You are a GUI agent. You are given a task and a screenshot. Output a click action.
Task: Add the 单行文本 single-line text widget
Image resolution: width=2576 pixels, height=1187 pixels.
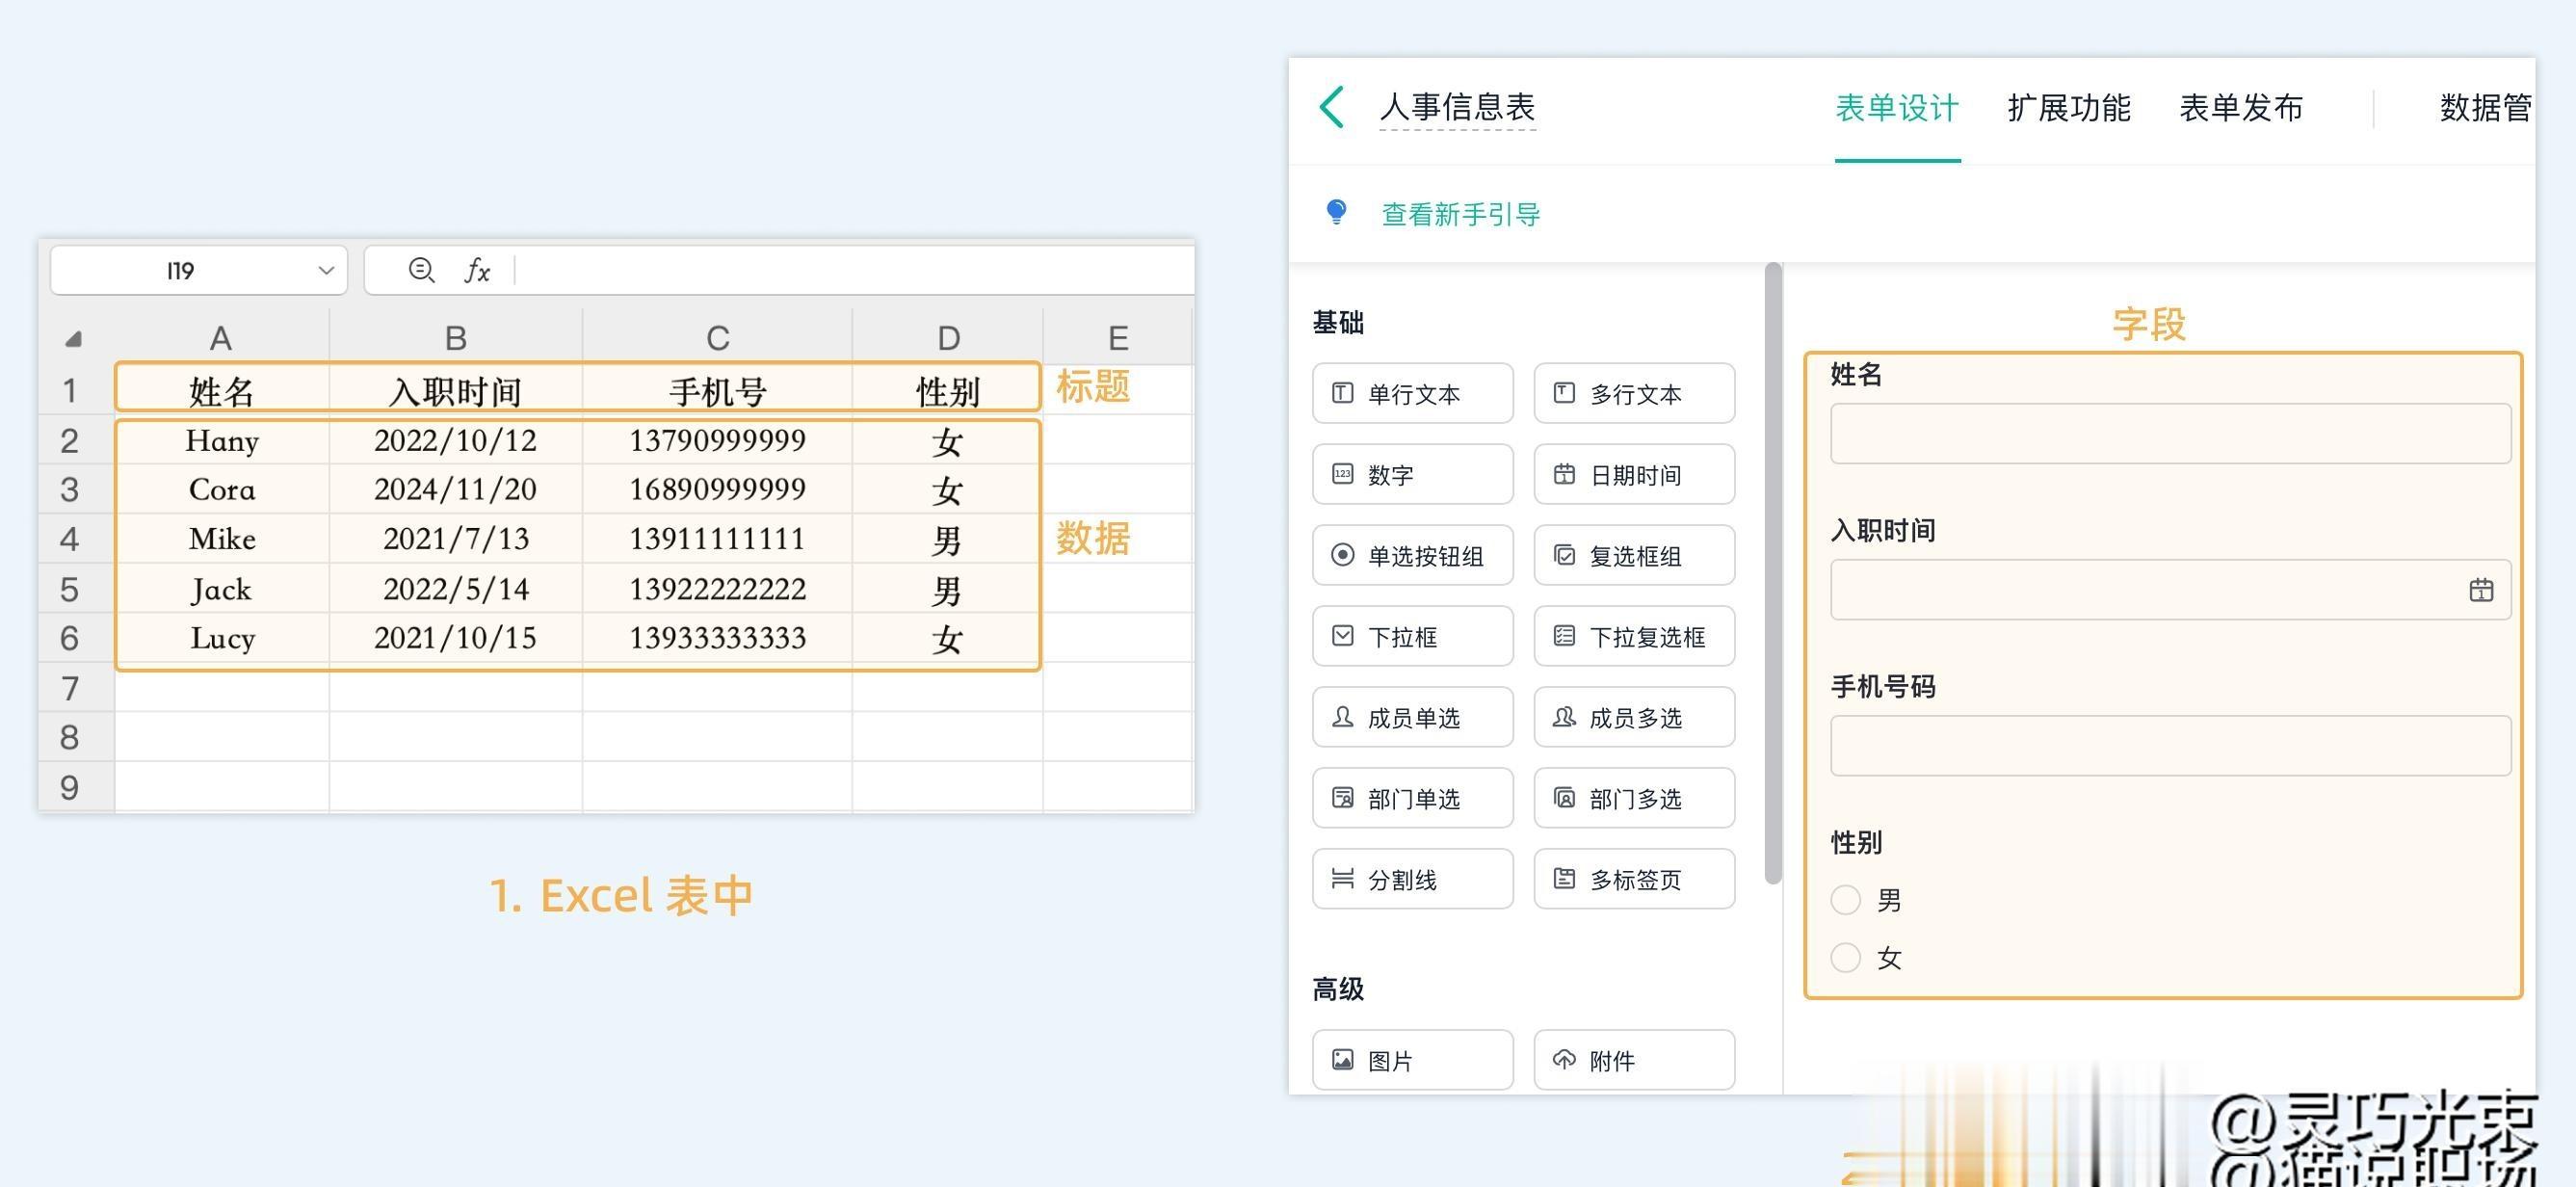click(x=1412, y=394)
